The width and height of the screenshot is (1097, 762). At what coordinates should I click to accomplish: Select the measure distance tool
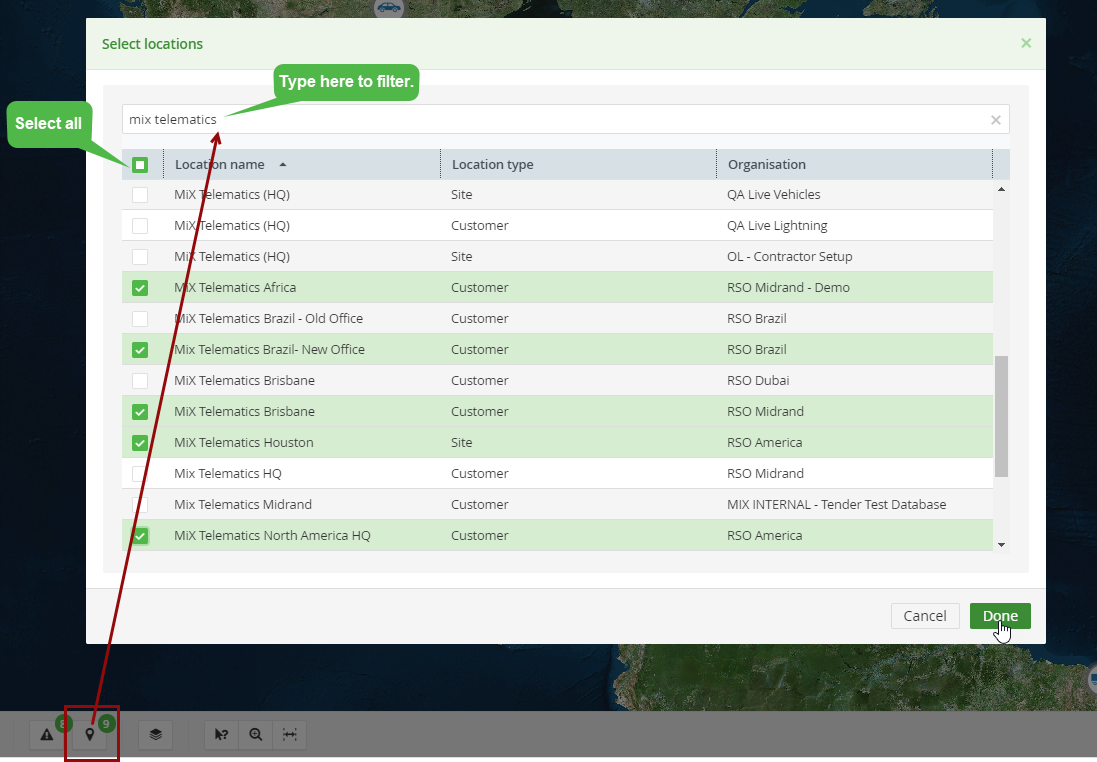click(290, 734)
